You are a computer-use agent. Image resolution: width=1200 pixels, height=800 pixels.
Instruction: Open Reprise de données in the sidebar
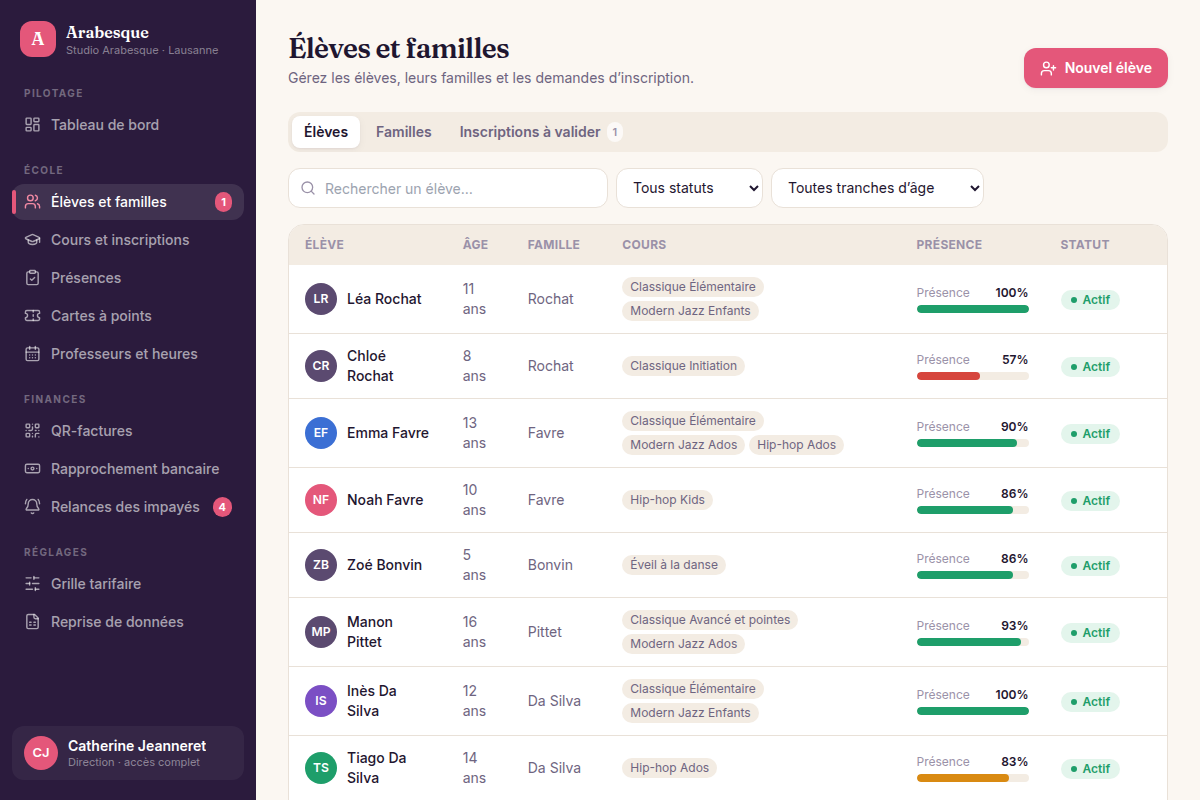(x=128, y=622)
